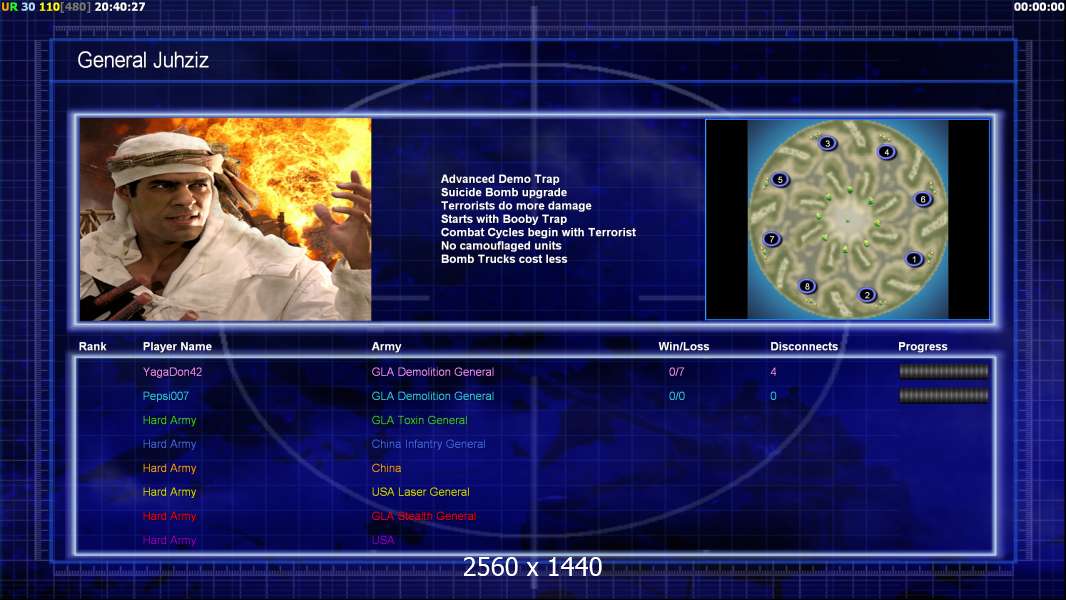The height and width of the screenshot is (600, 1066).
Task: Click start position marker 1 on map
Action: tap(914, 259)
